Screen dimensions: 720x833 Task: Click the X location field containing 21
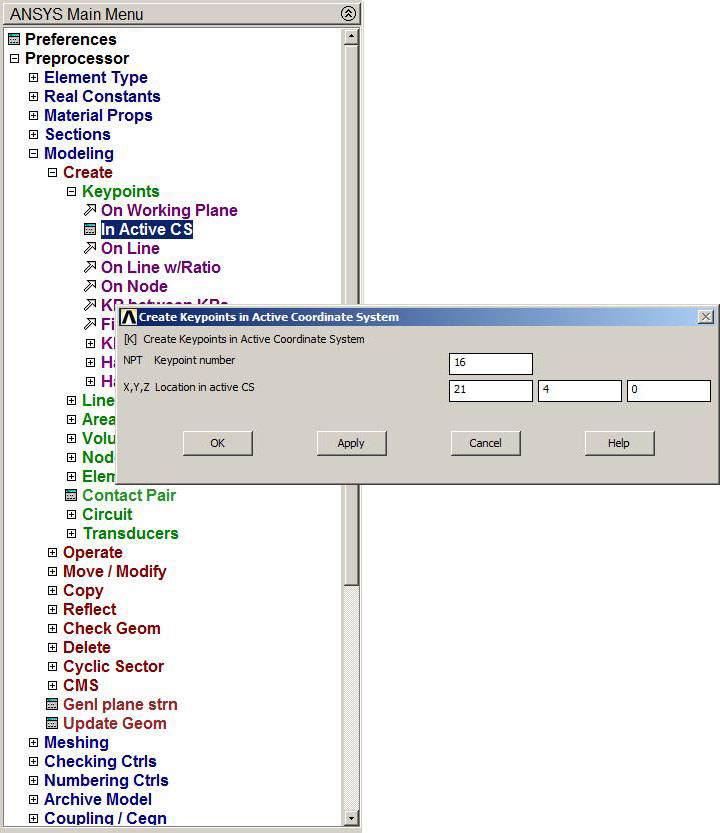(490, 390)
